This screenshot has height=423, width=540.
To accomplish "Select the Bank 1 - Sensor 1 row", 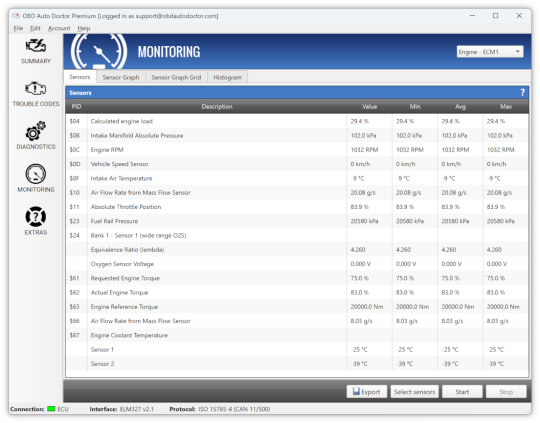I will 297,235.
